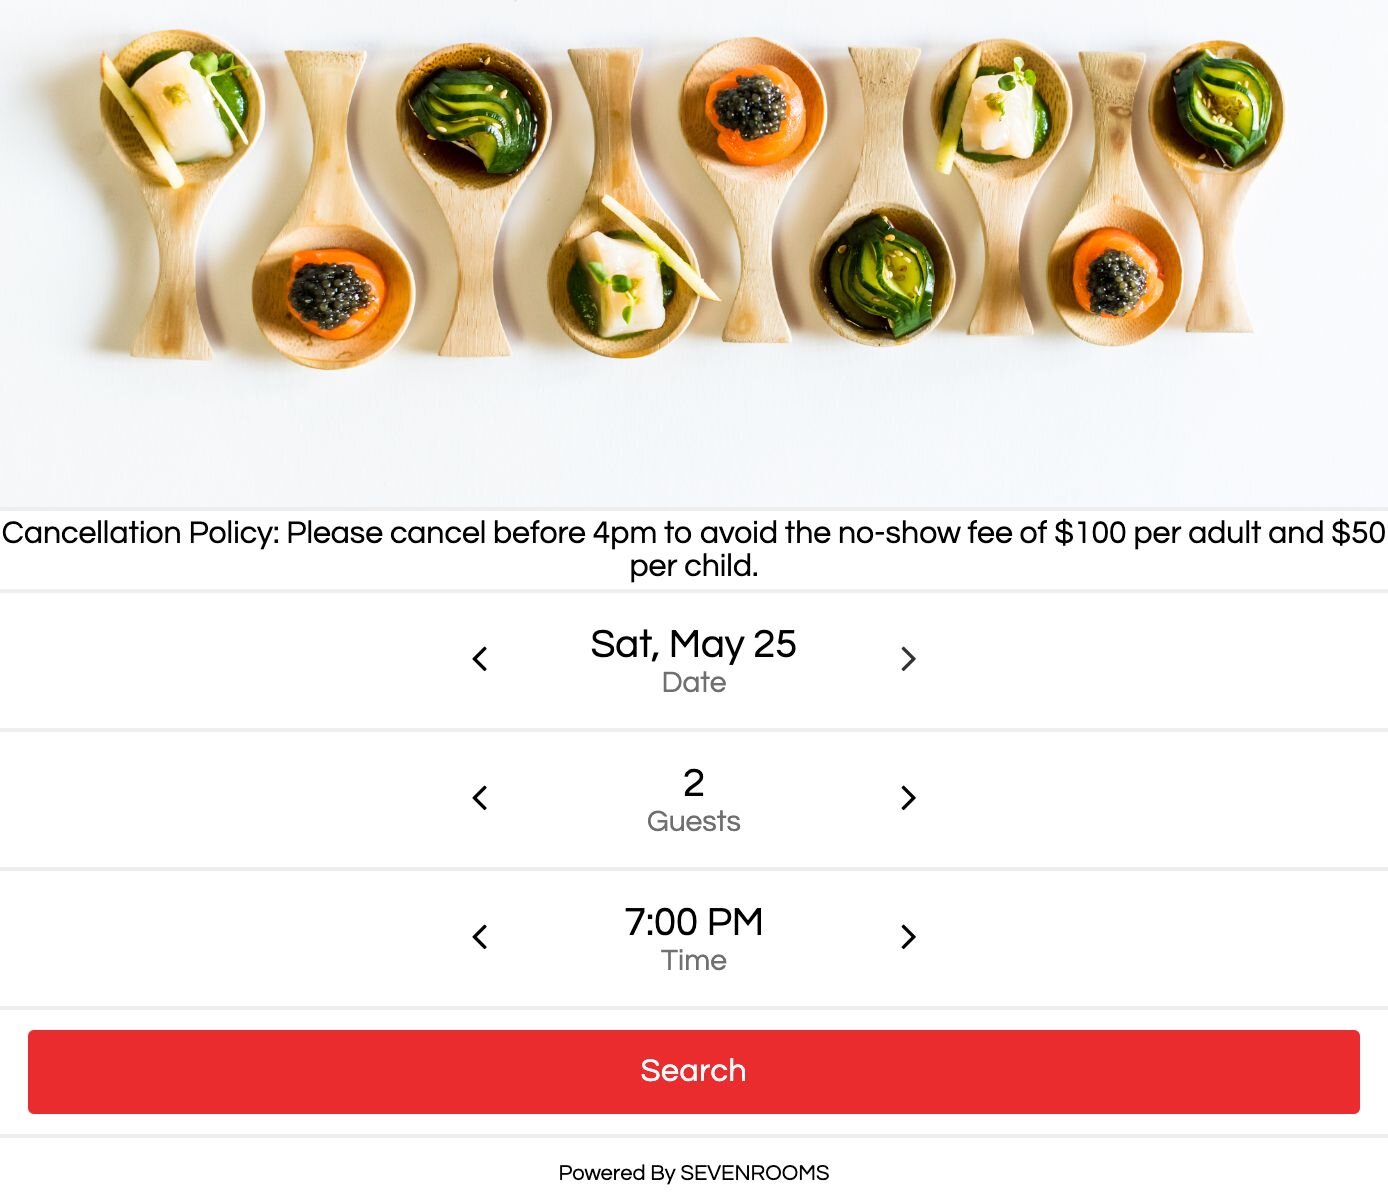Click the 7:00 PM time value
Viewport: 1388px width, 1202px height.
click(693, 922)
